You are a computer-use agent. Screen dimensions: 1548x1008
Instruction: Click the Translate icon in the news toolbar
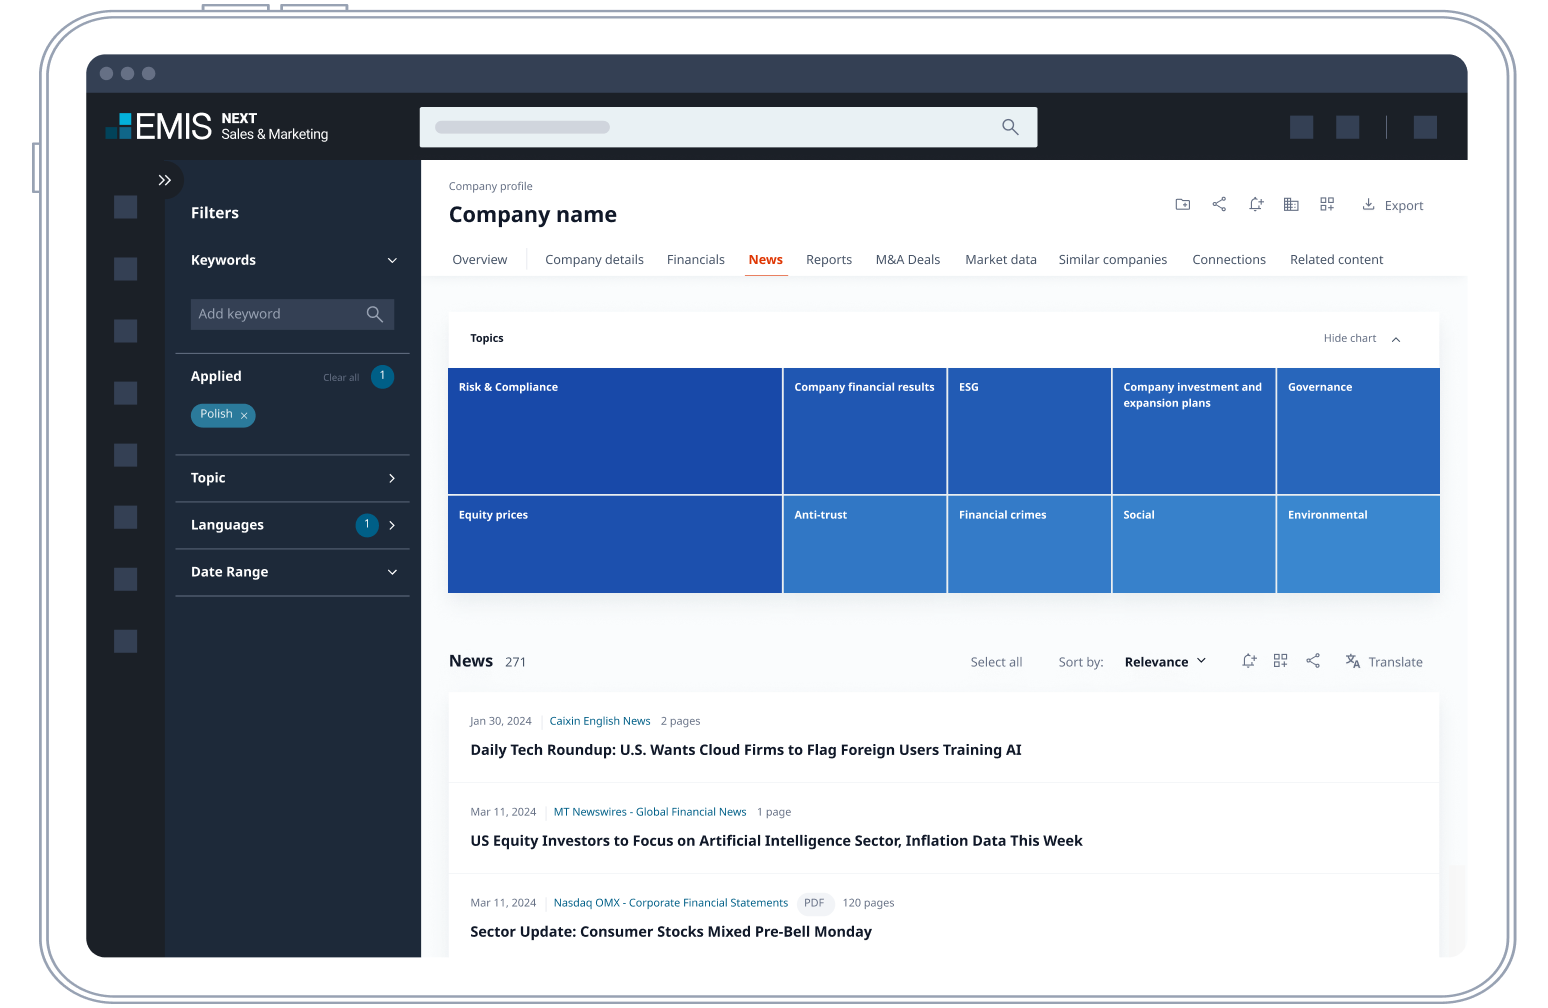(x=1353, y=661)
